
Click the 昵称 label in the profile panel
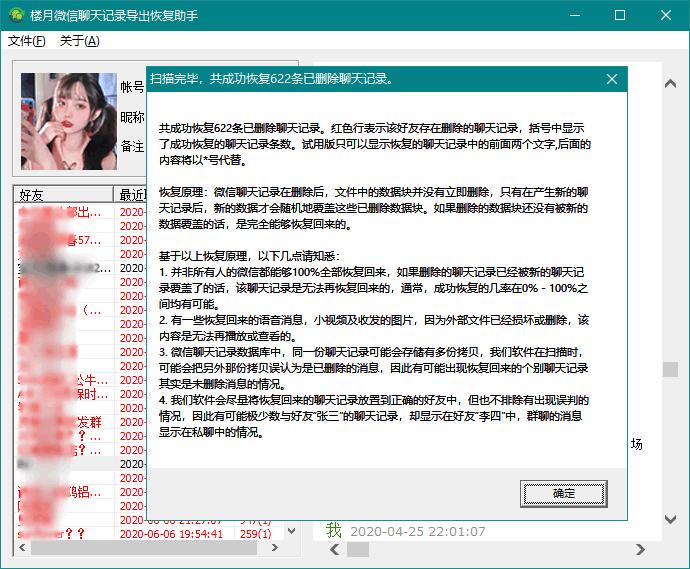(x=132, y=117)
